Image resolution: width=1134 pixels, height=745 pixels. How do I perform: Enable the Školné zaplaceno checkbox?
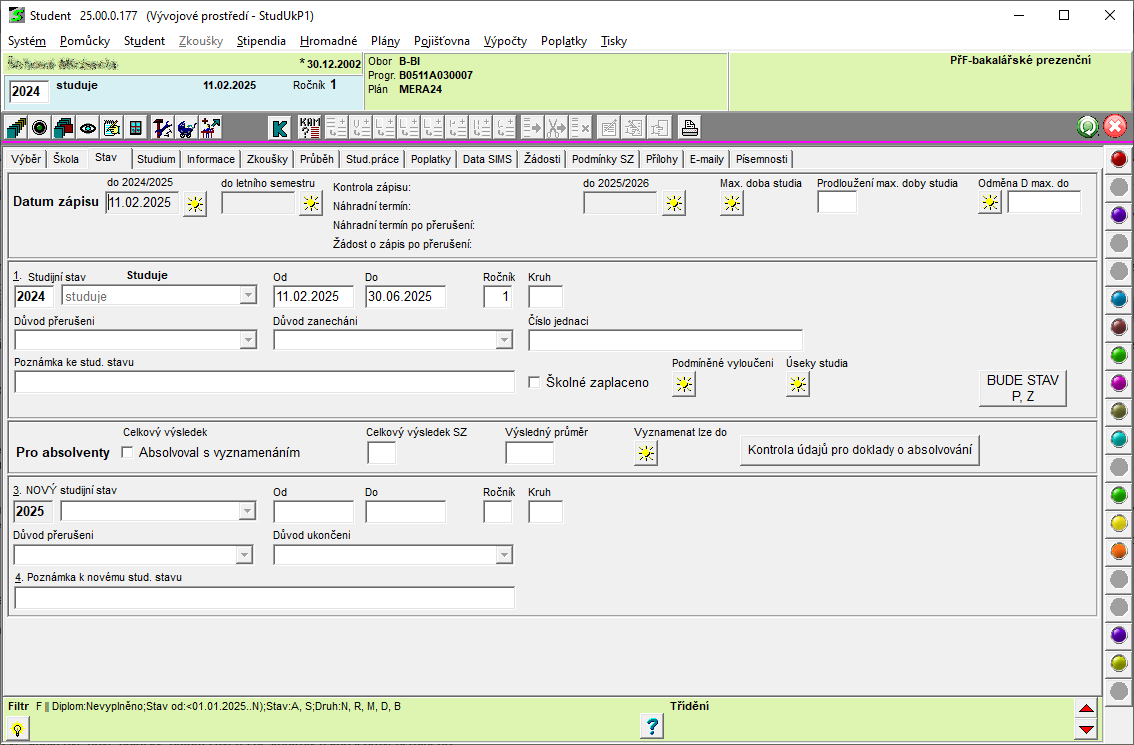tap(534, 382)
